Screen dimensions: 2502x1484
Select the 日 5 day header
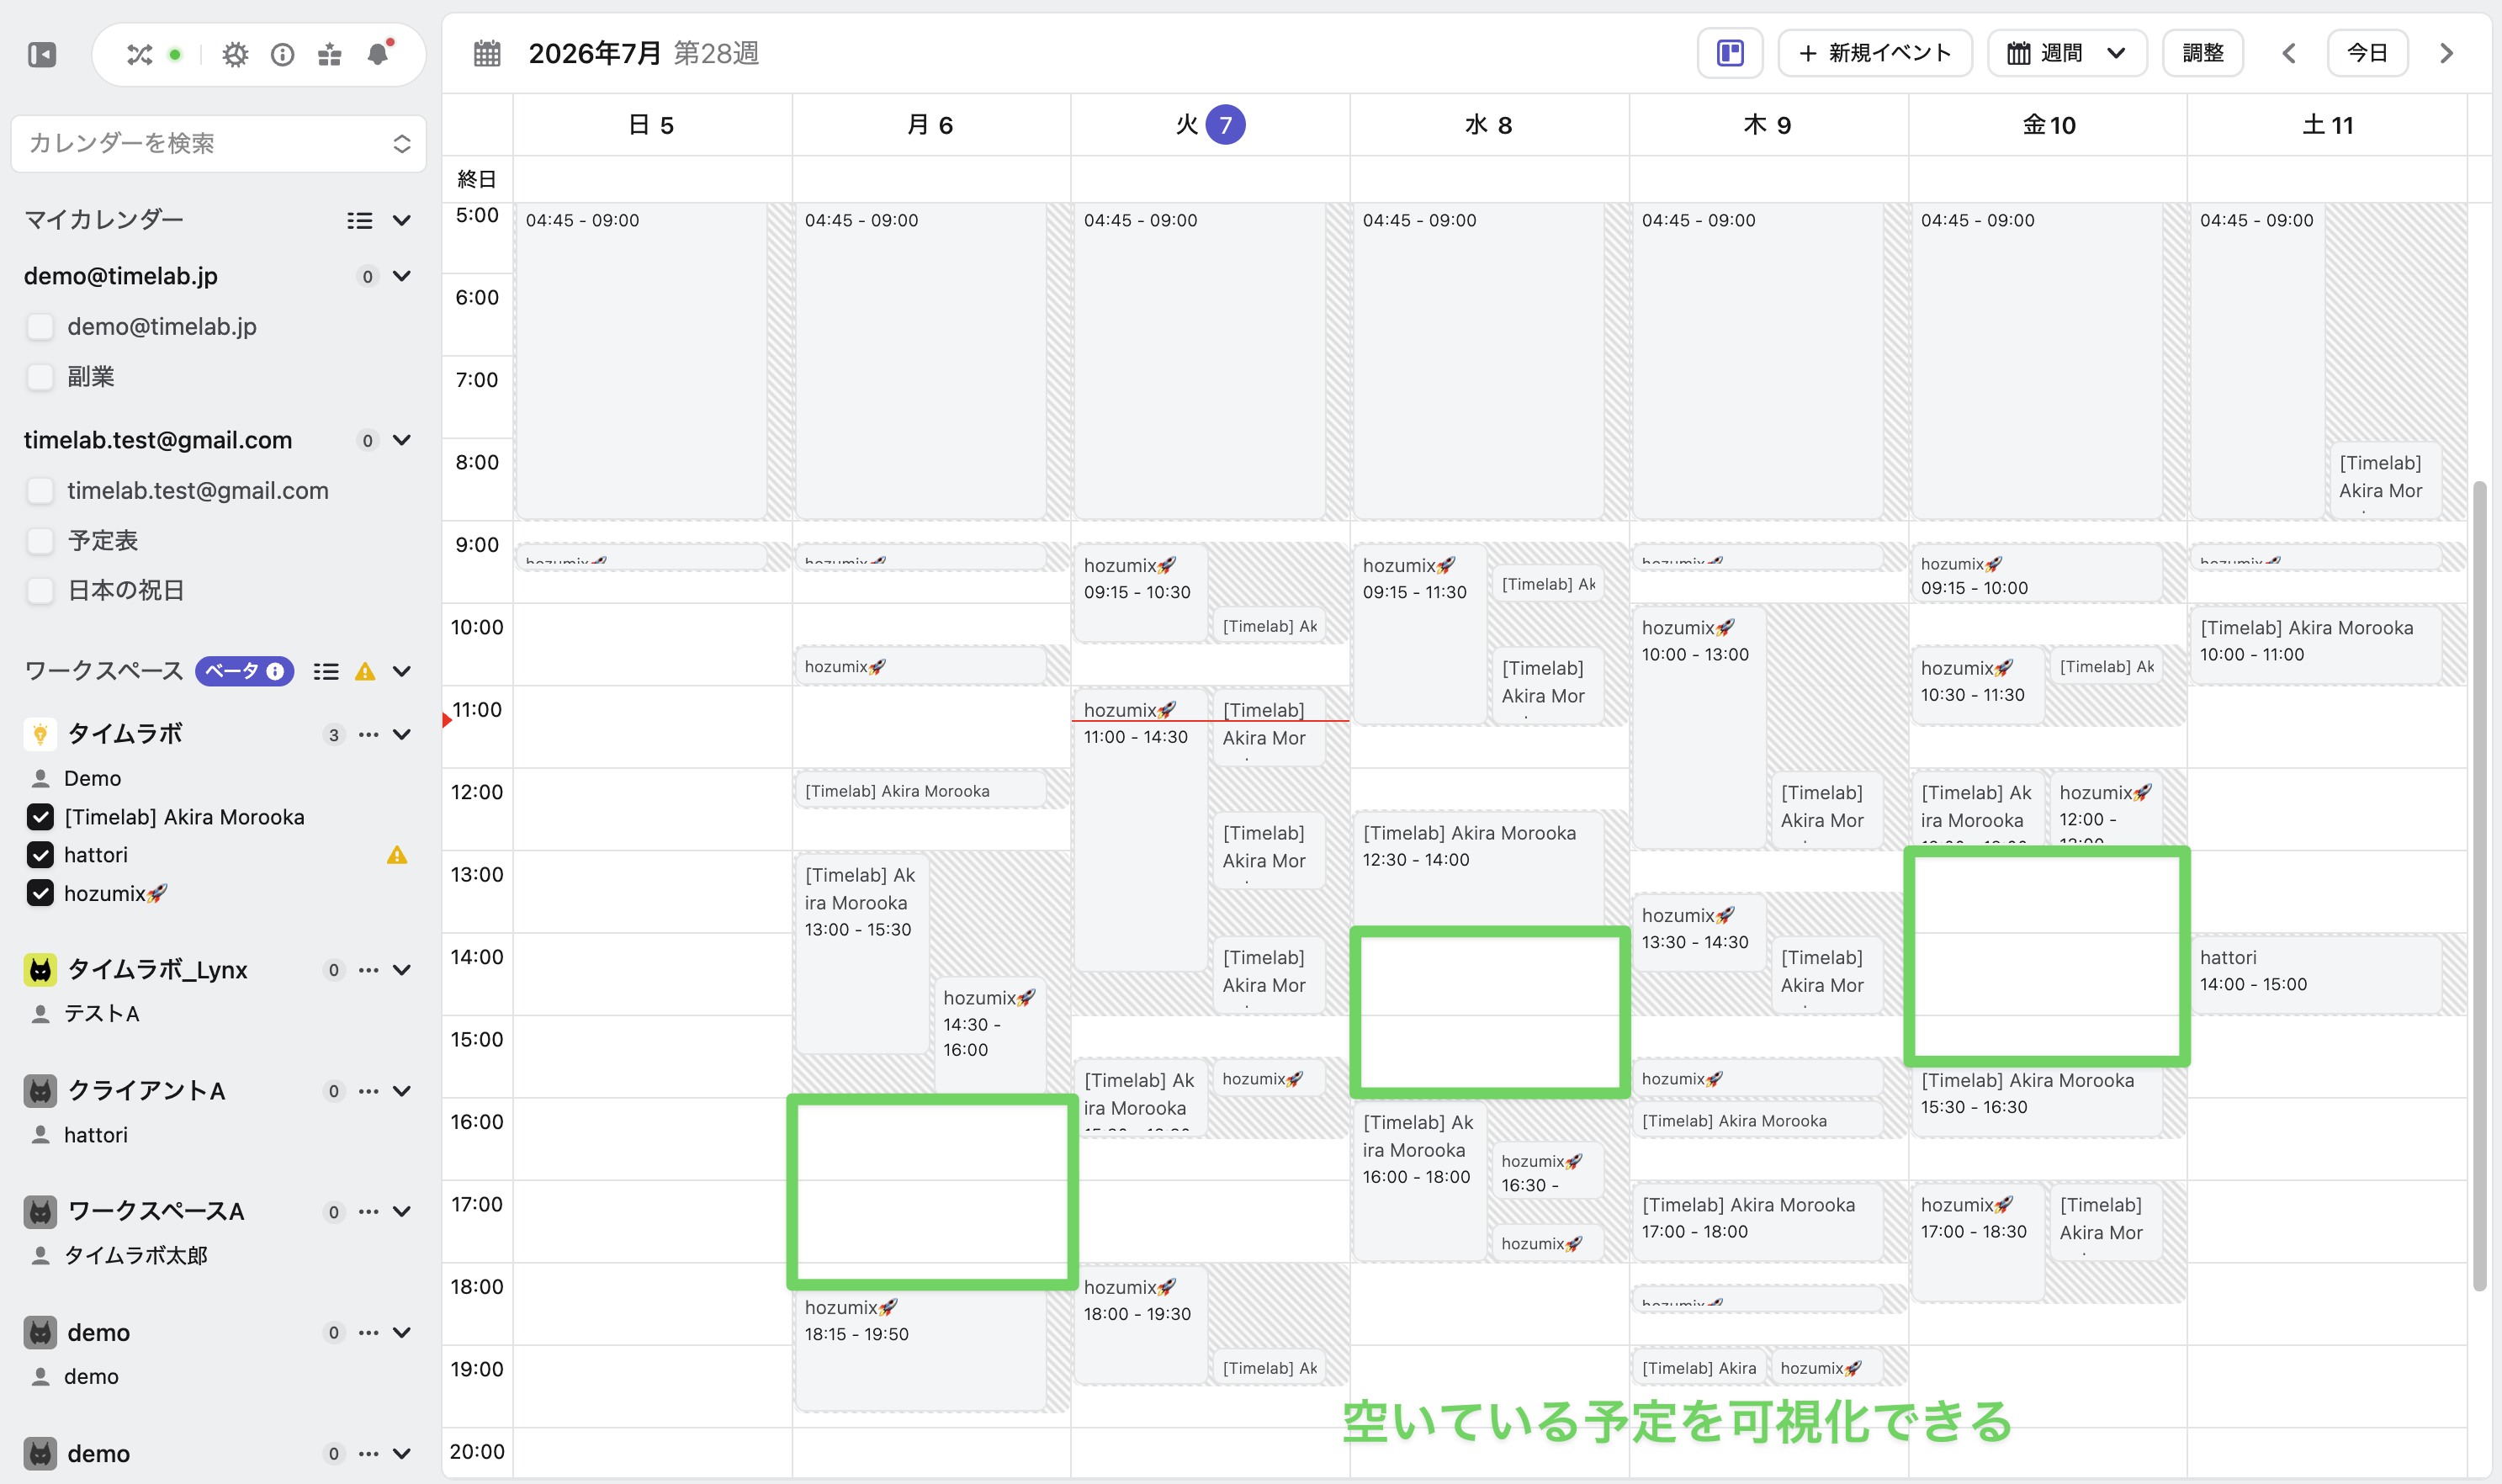652,125
